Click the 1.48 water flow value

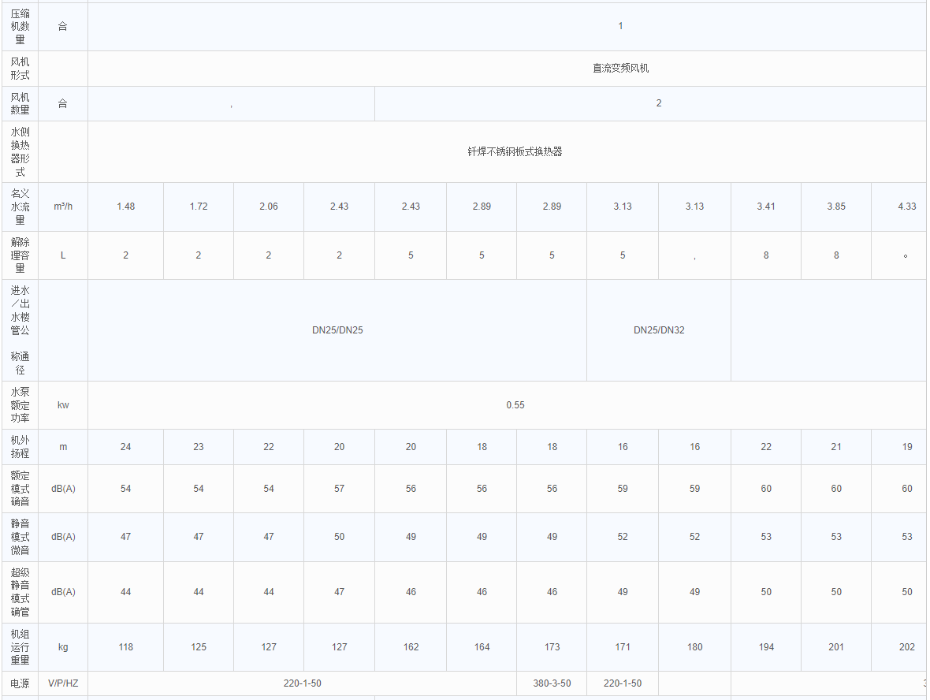coord(126,206)
